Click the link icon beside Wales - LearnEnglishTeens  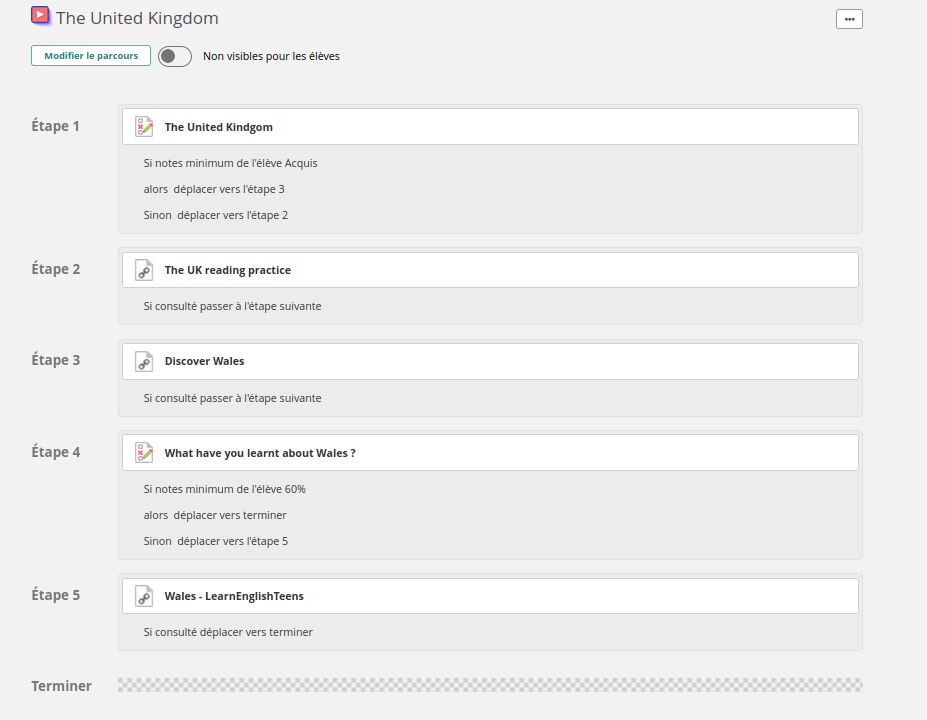tap(144, 596)
